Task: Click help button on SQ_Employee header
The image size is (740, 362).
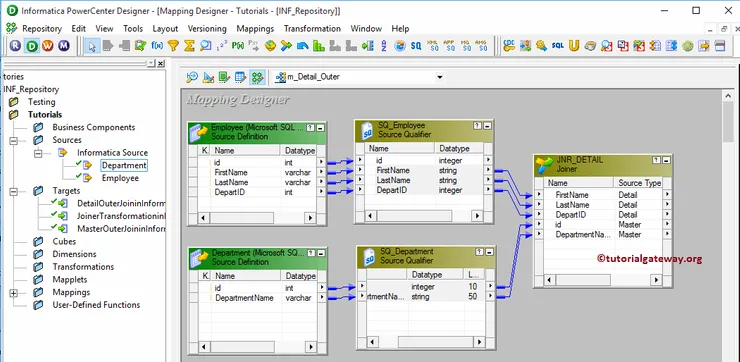Action: (478, 126)
